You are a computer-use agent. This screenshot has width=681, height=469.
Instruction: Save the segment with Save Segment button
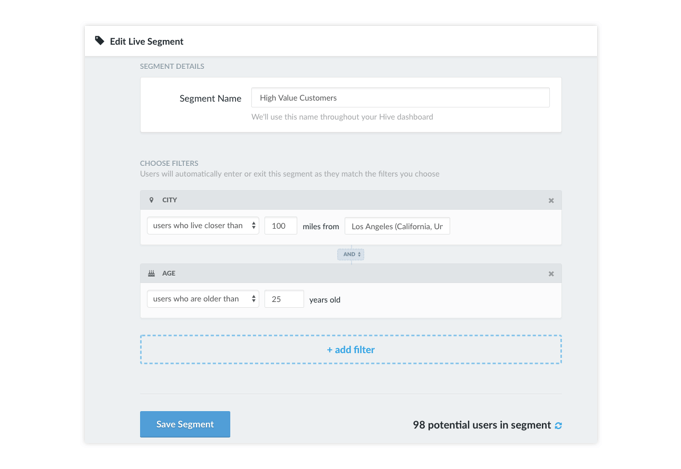[x=185, y=424]
